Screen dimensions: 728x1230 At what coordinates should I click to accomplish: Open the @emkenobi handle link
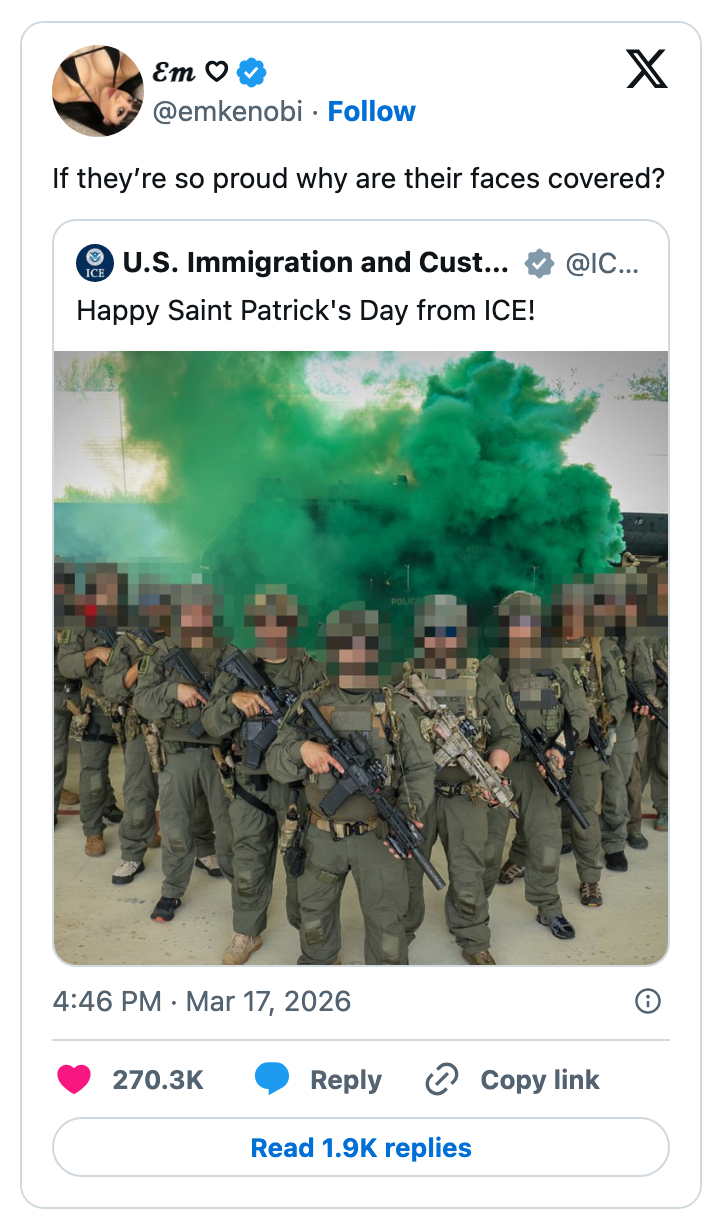(227, 111)
